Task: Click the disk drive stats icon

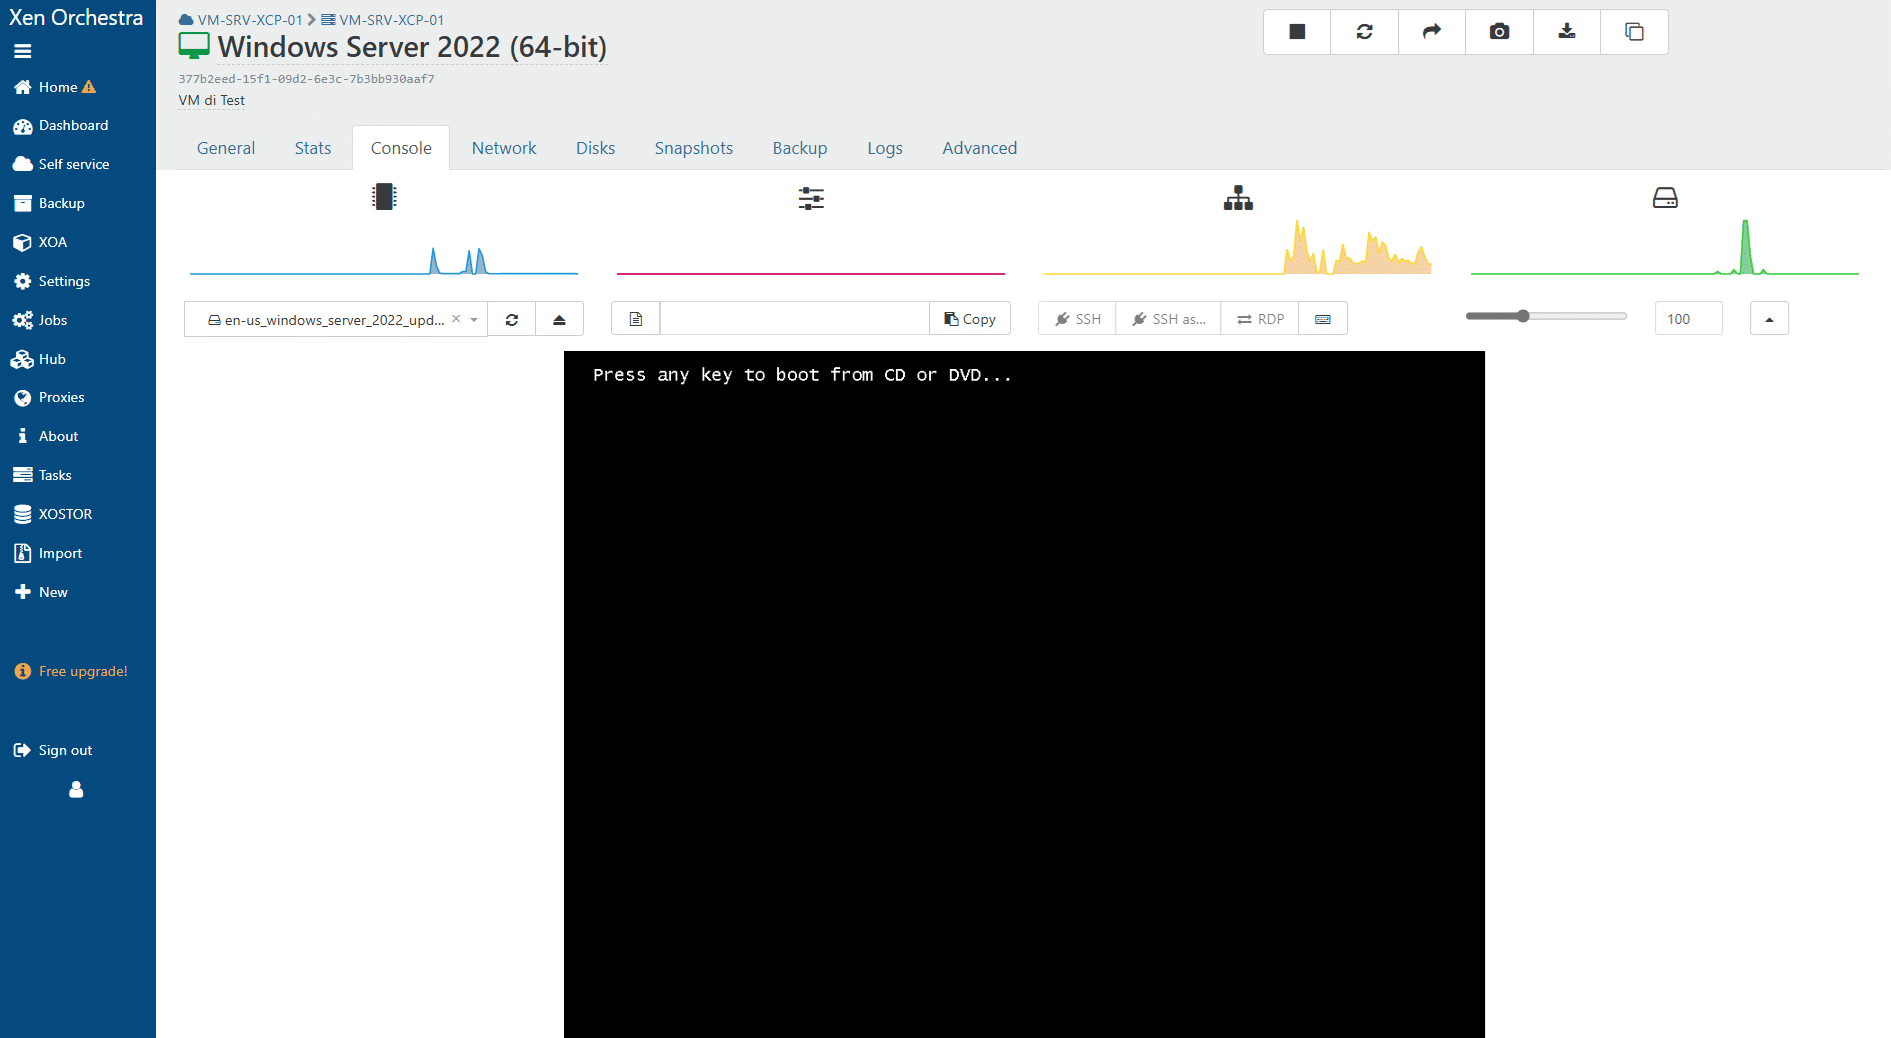Action: click(1665, 198)
